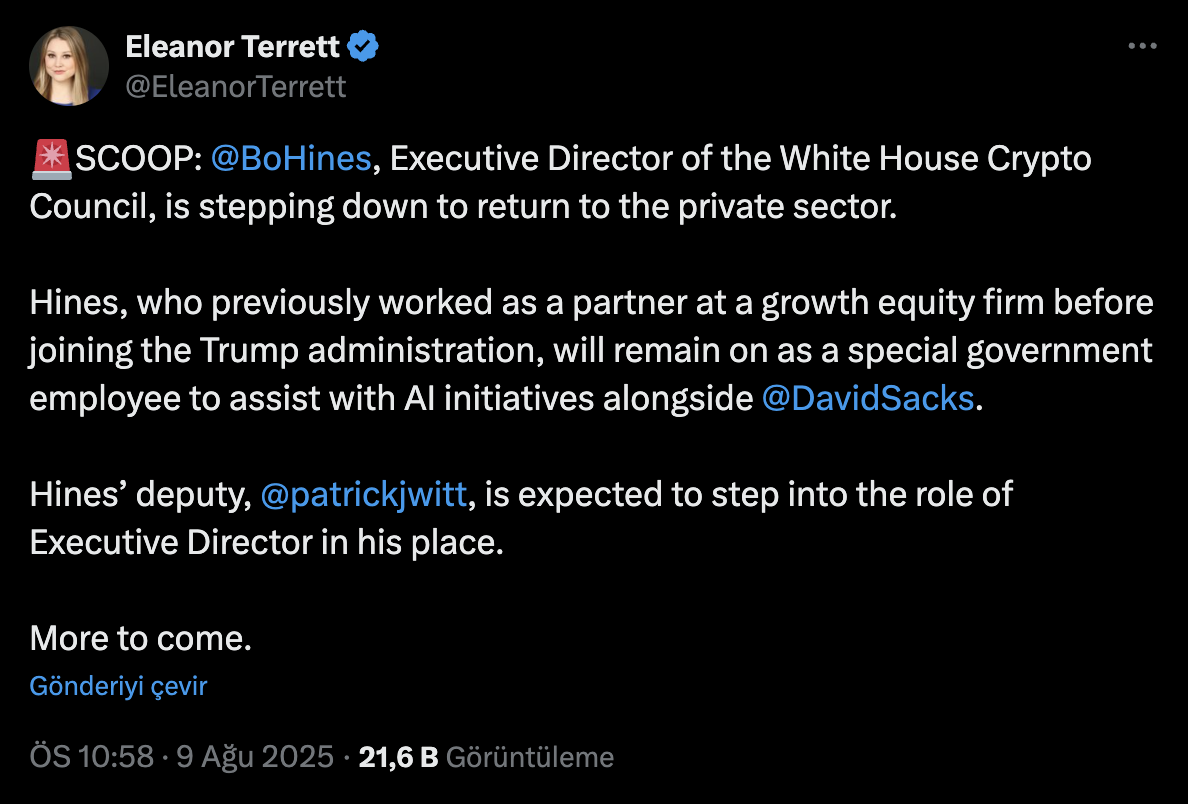
Task: Open the @EleanorTerrett handle link
Action: (x=236, y=87)
